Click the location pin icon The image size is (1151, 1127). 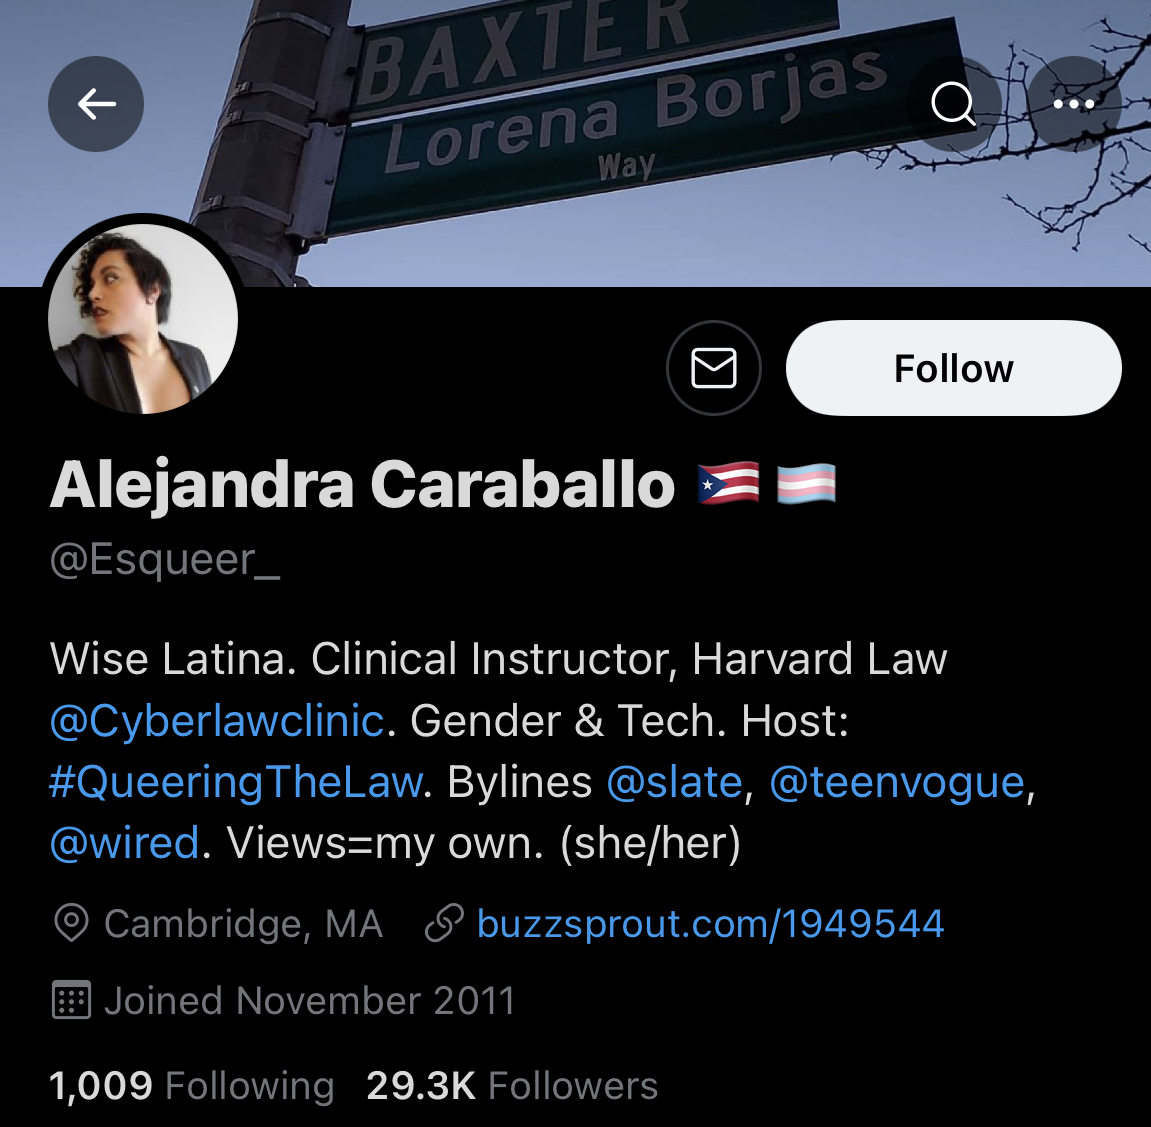(x=71, y=923)
